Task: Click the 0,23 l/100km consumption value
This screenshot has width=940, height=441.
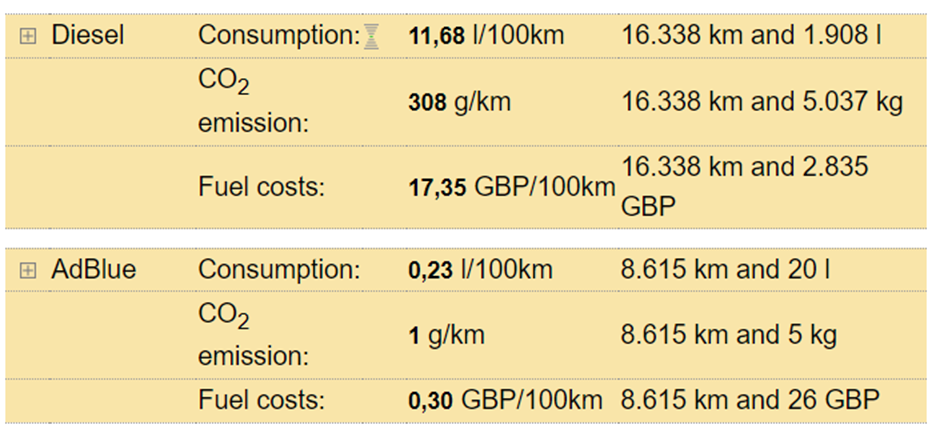Action: (480, 270)
